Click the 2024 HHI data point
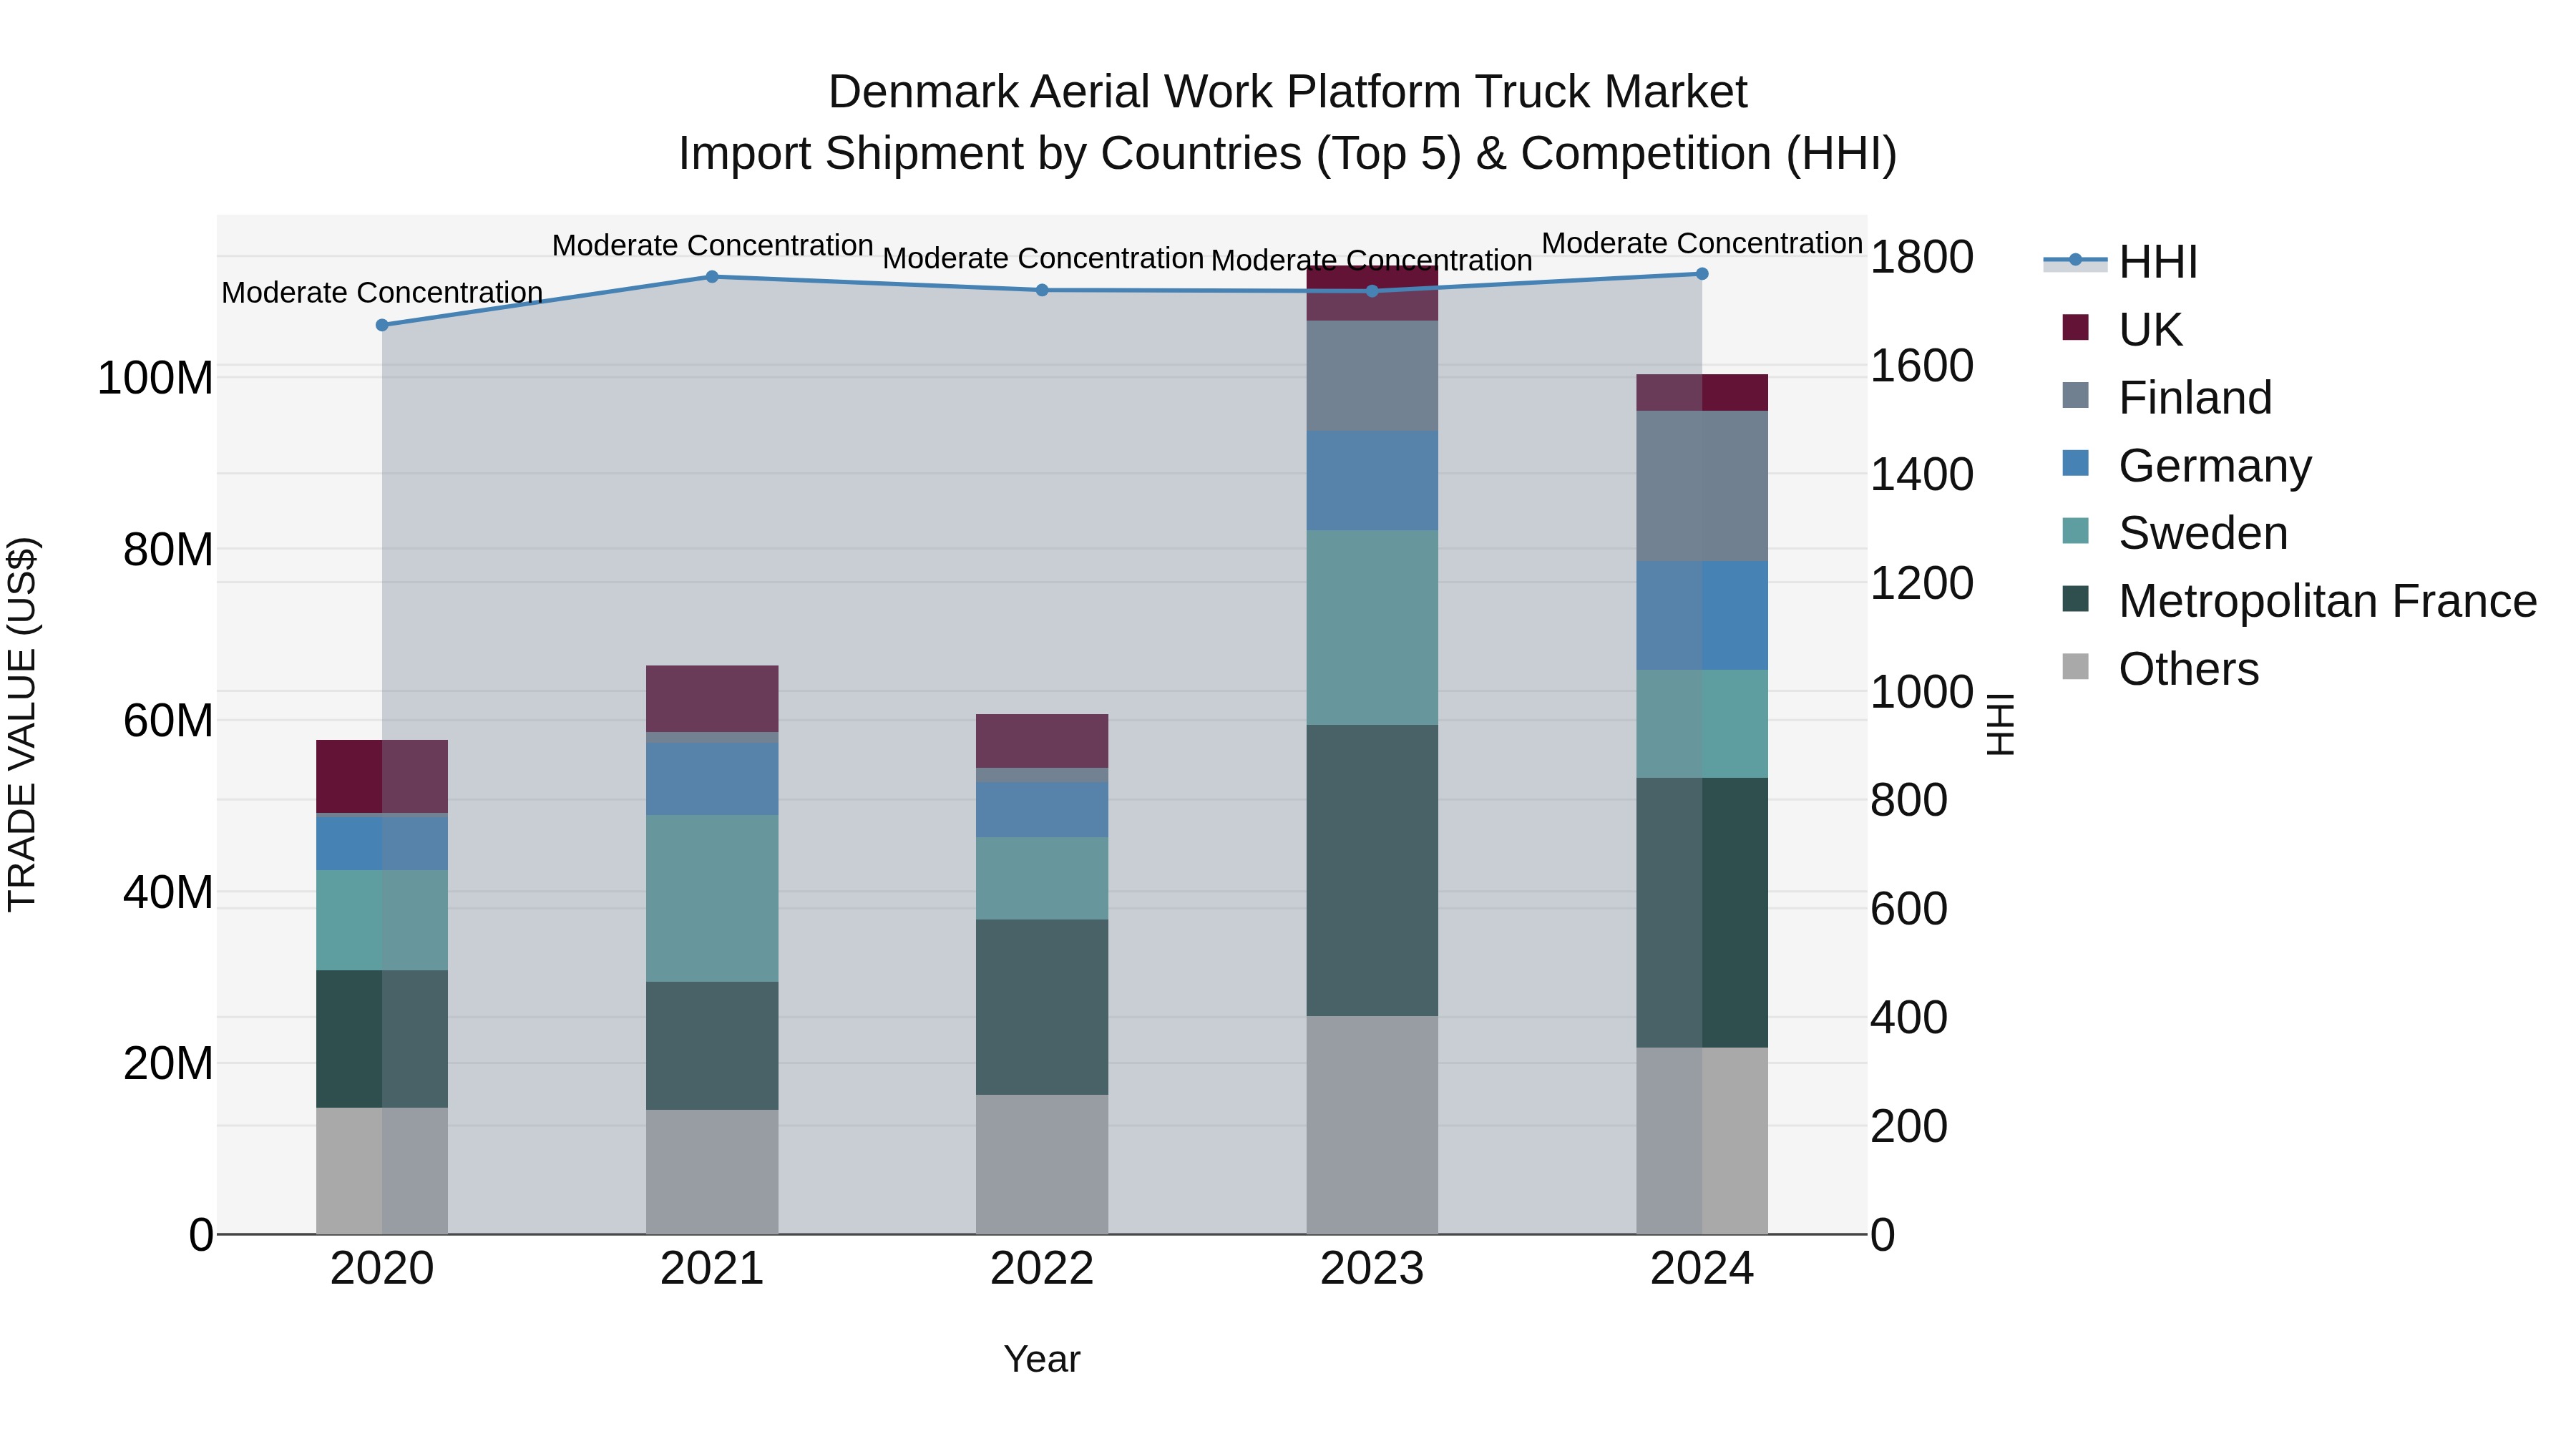This screenshot has width=2576, height=1449. click(x=1702, y=274)
